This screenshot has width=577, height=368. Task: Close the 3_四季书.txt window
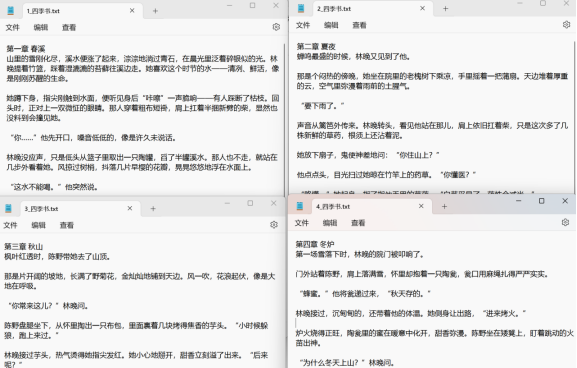[273, 203]
